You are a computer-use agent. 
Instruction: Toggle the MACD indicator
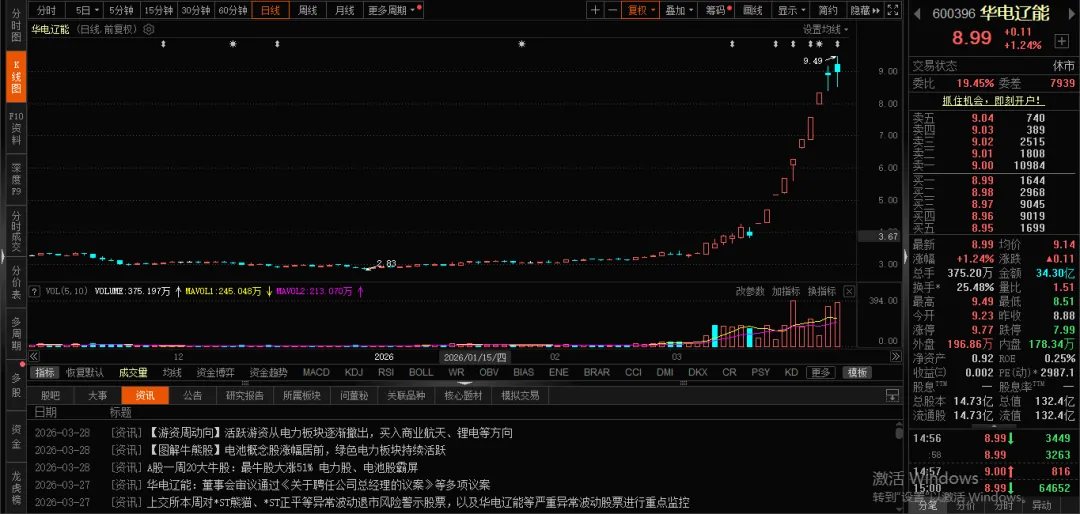316,372
